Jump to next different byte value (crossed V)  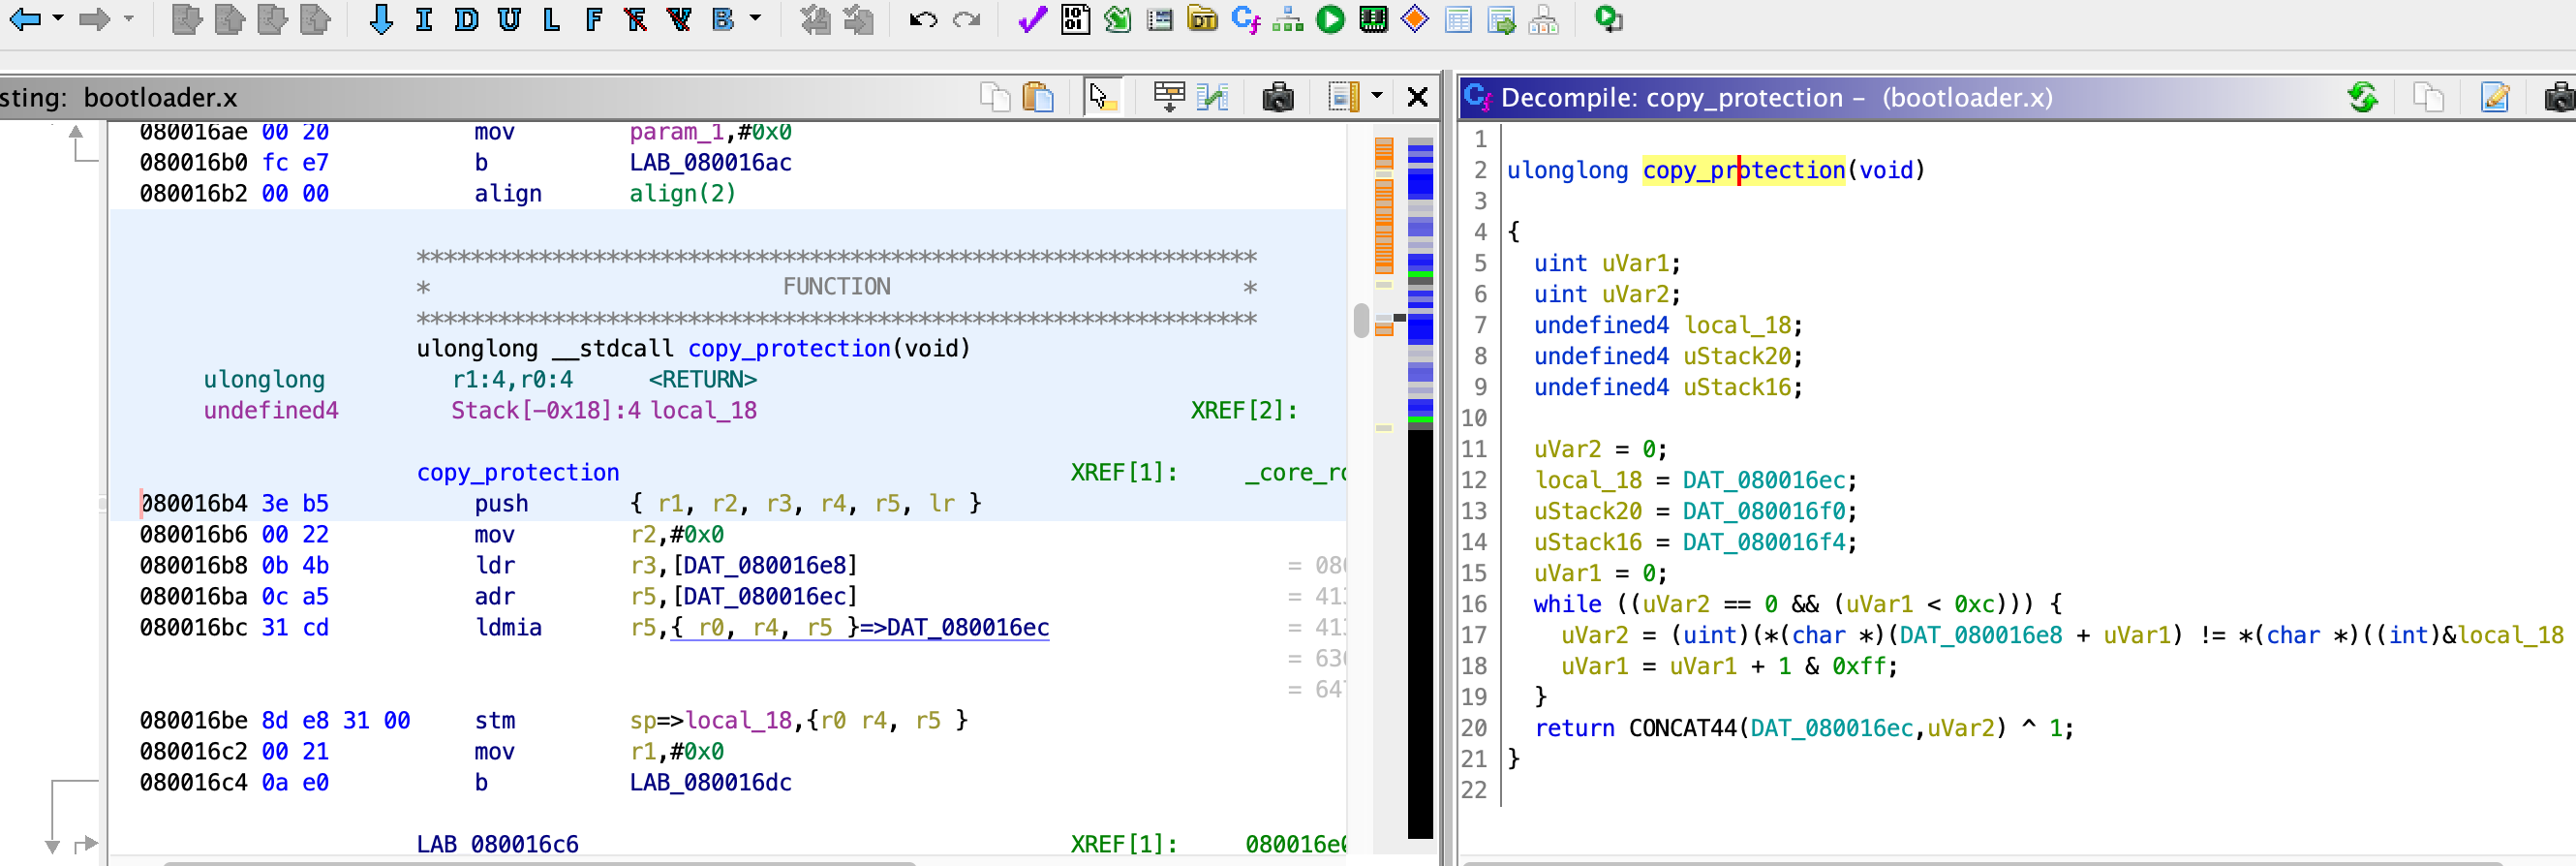[679, 19]
